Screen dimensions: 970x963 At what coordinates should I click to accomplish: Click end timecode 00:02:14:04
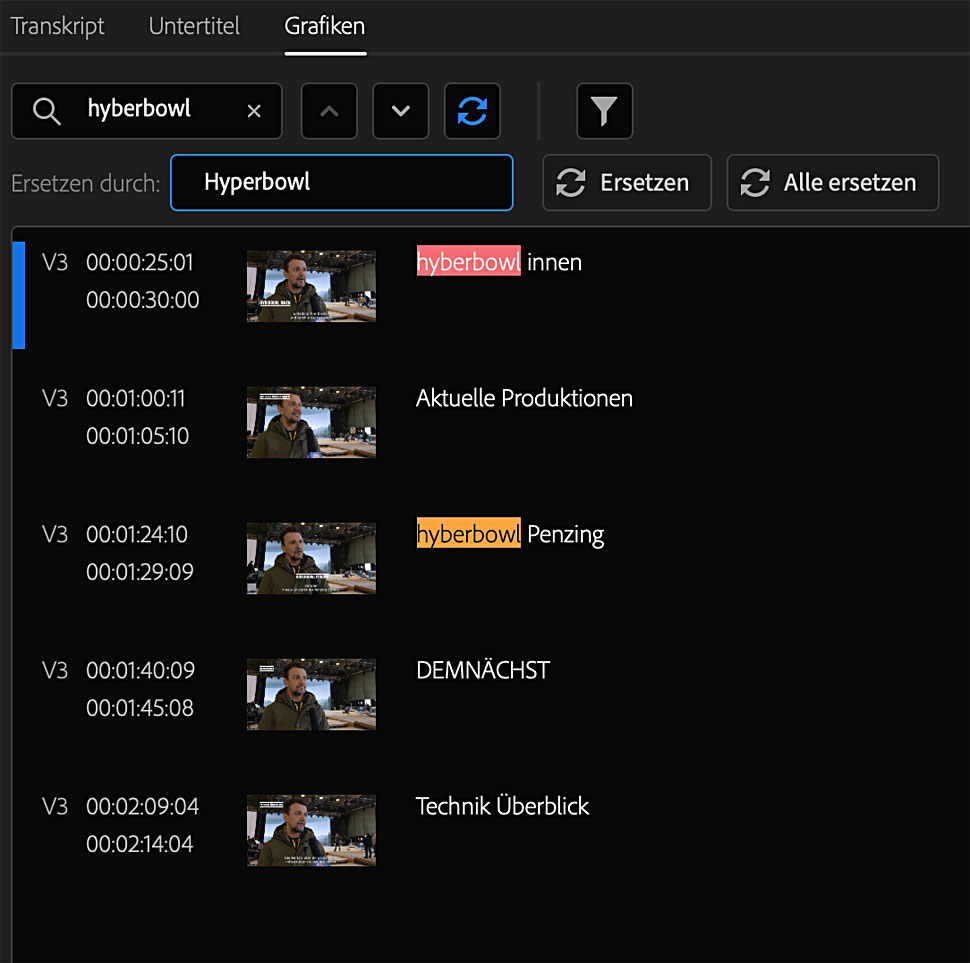[140, 844]
